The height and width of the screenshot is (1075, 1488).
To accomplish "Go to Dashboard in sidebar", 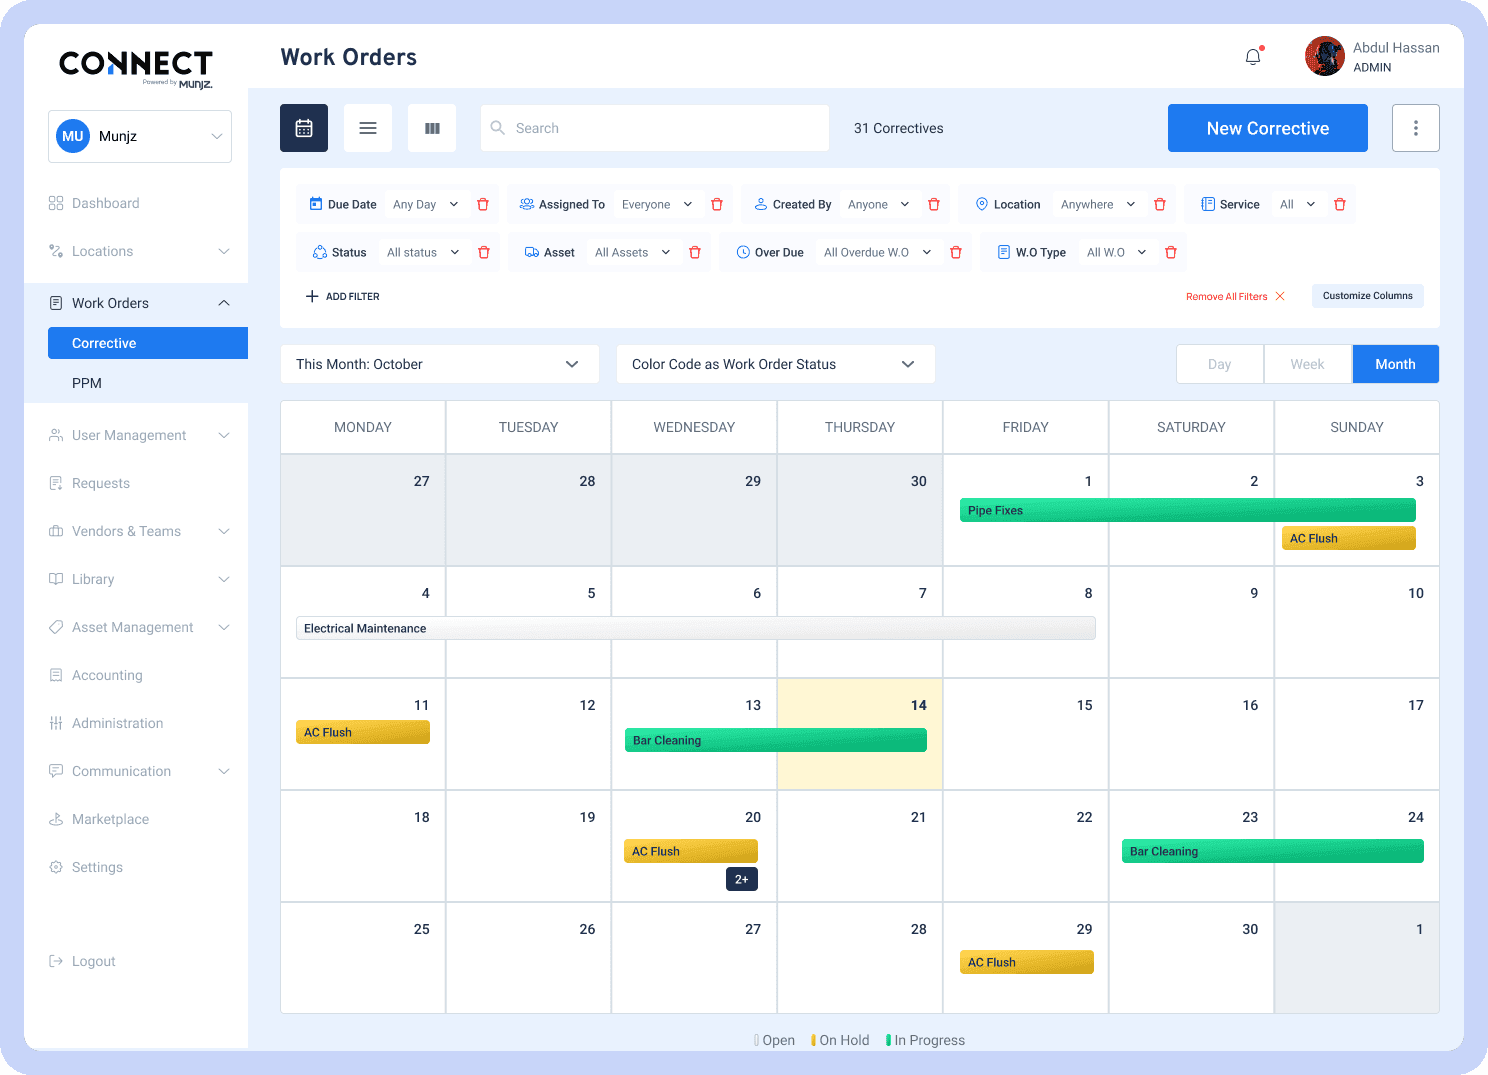I will click(105, 203).
